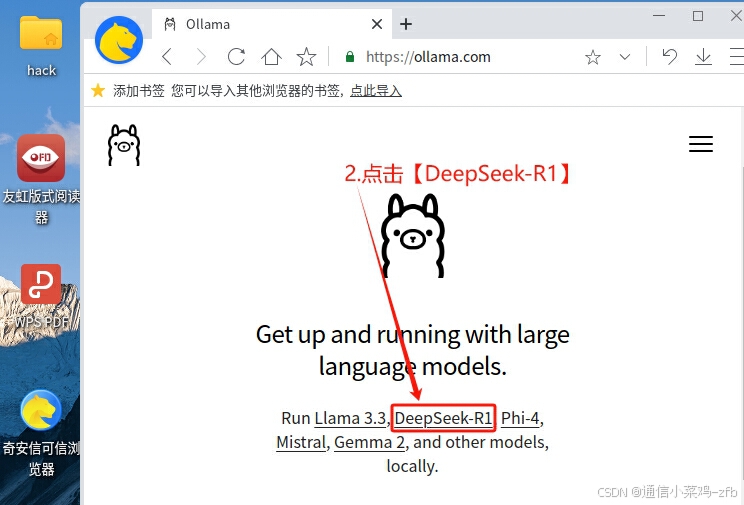Open the Llama 3.3 link

(x=350, y=418)
